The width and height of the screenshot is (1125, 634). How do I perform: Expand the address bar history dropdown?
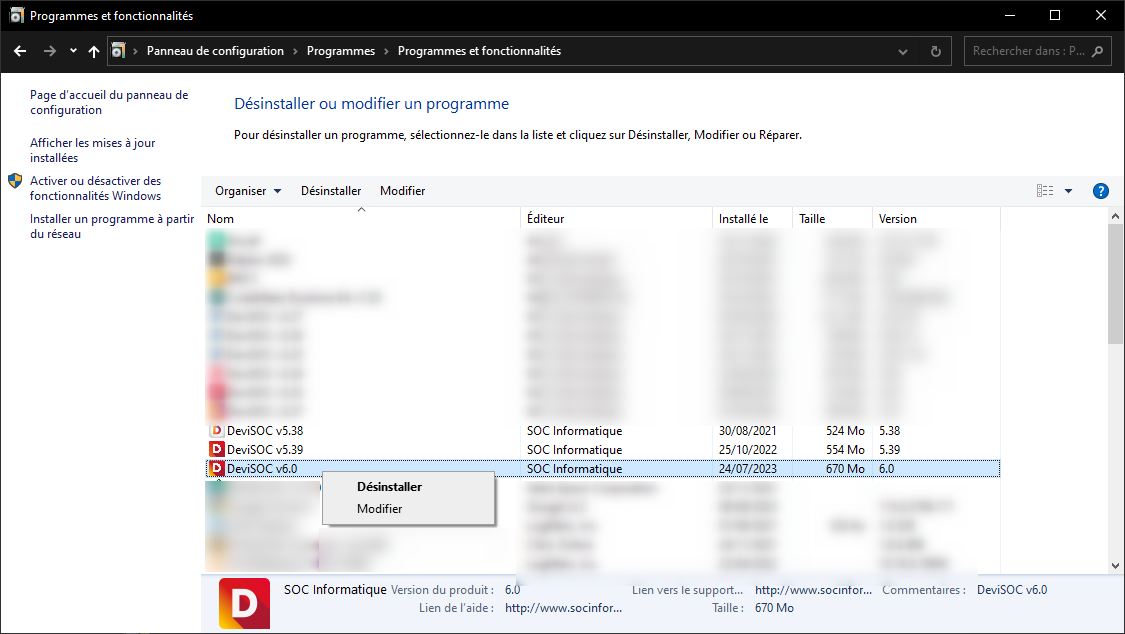[x=903, y=51]
